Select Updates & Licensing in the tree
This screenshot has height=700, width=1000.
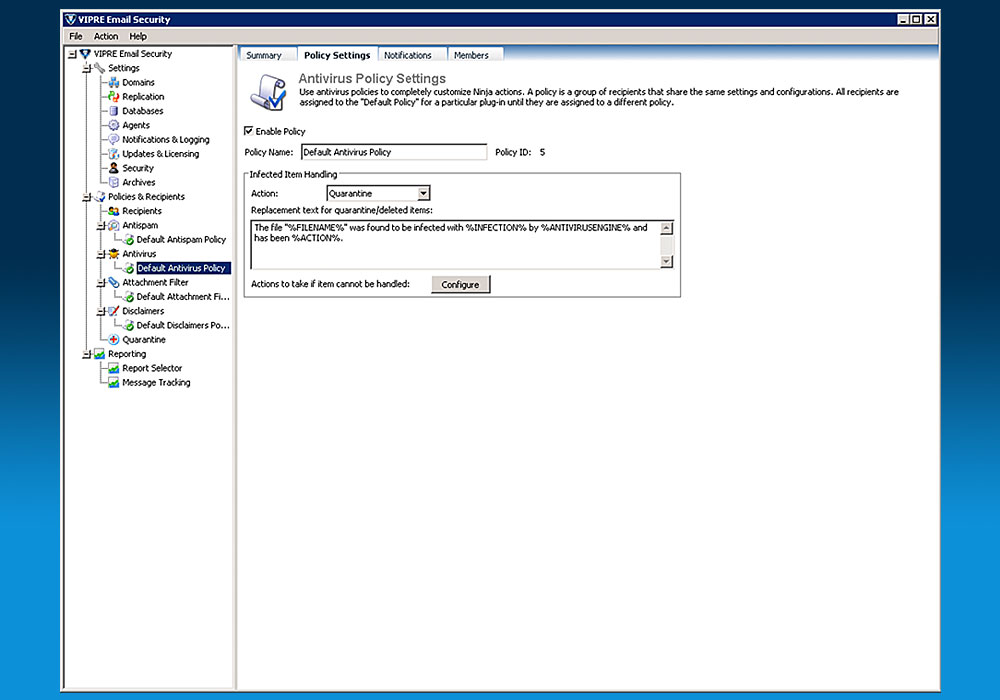(161, 154)
